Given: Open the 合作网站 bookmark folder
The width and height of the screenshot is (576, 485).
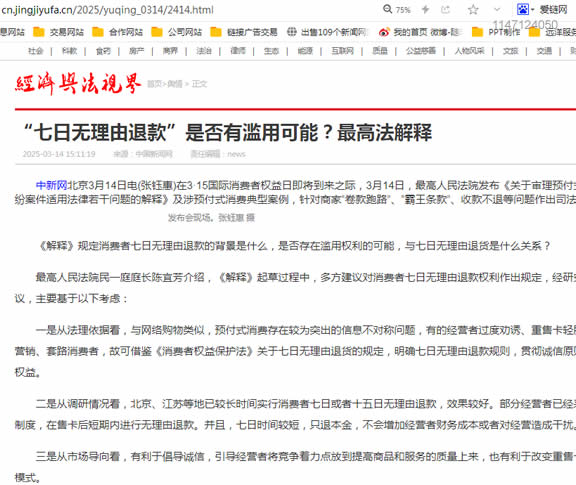Looking at the screenshot, I should pos(117,32).
